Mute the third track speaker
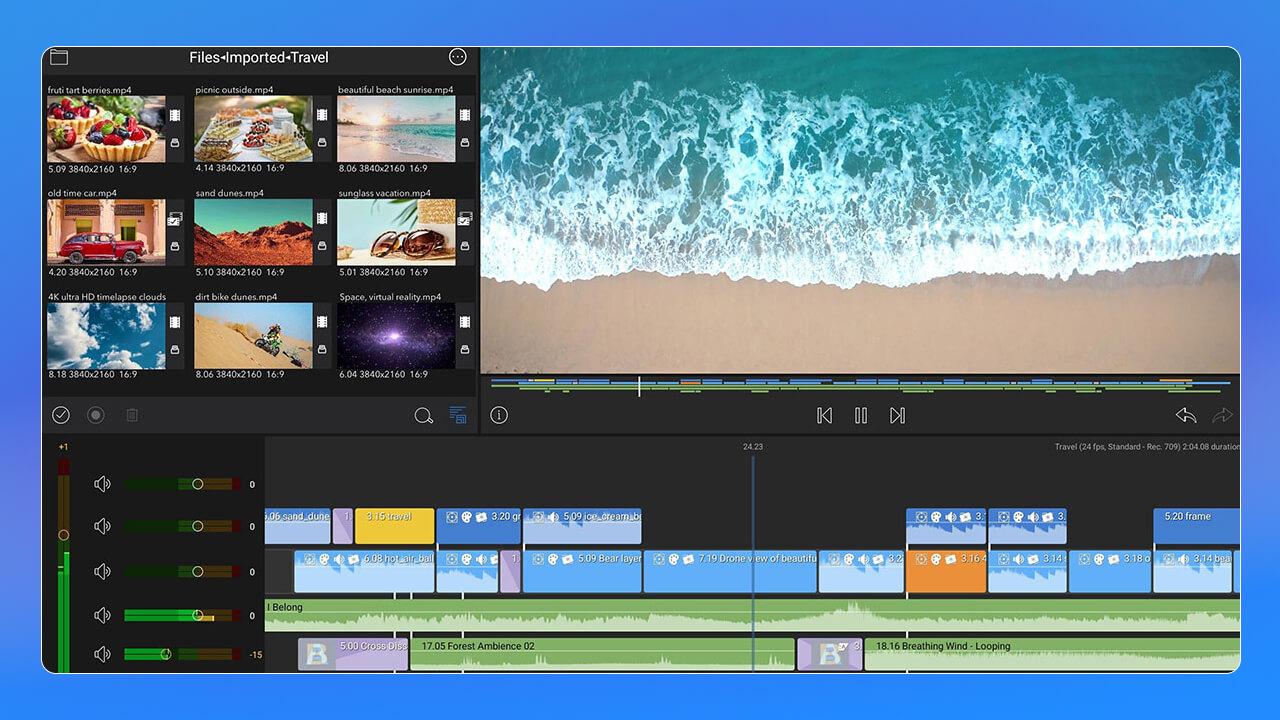This screenshot has height=720, width=1280. pyautogui.click(x=102, y=571)
